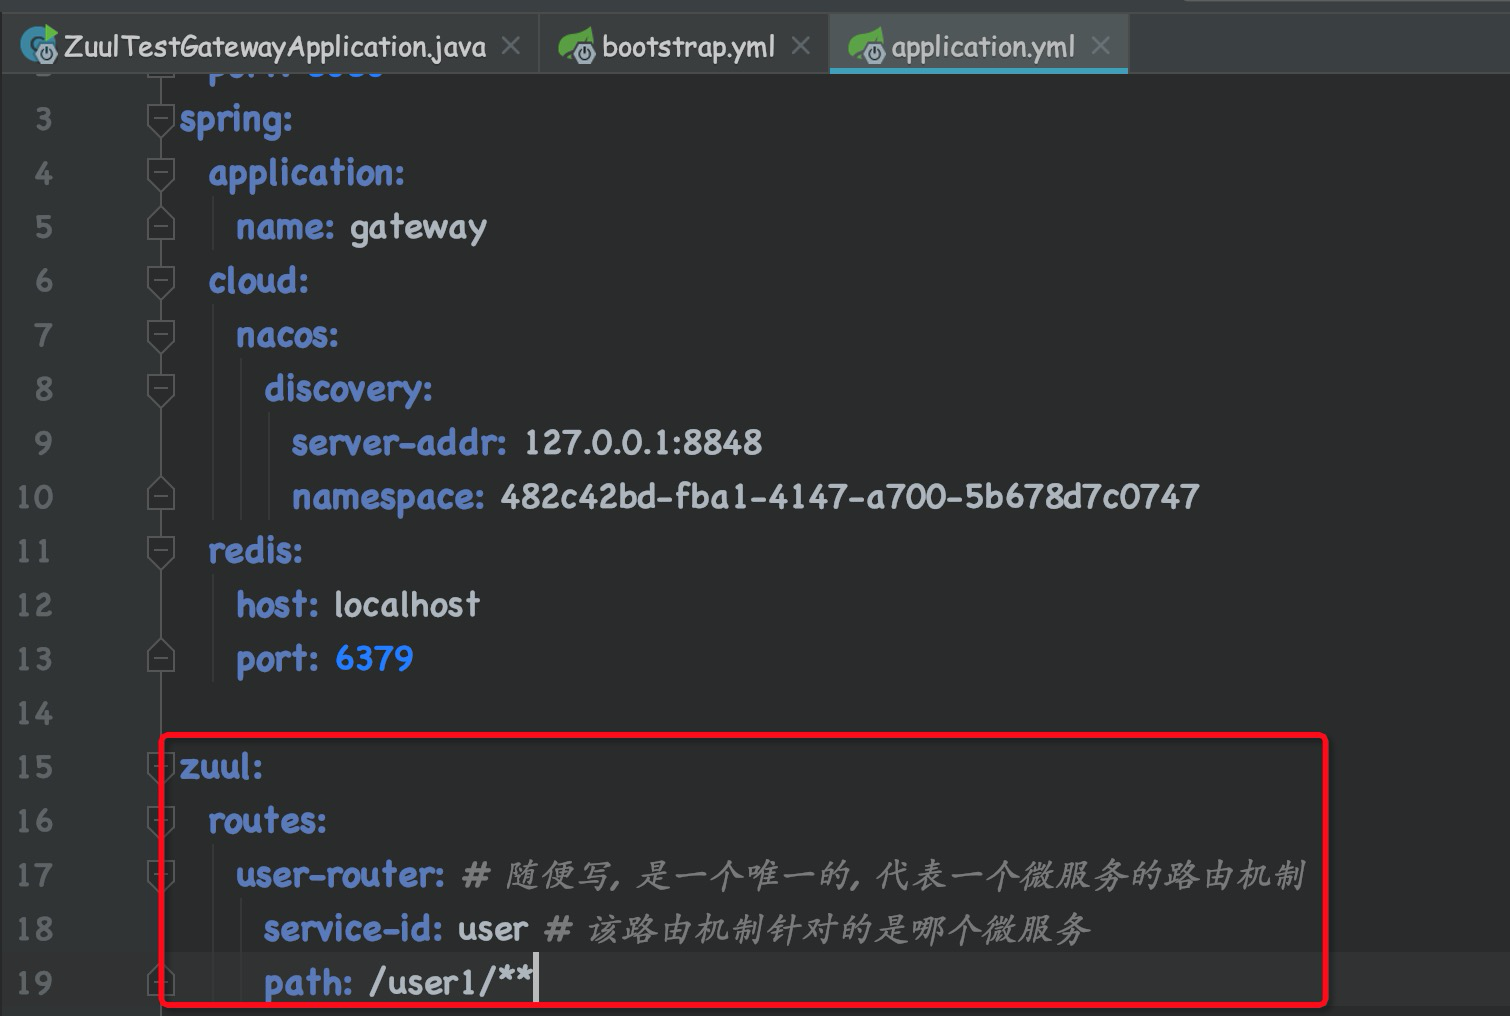Click the address value 127.0.0.1:8848
The height and width of the screenshot is (1016, 1510).
click(x=643, y=443)
